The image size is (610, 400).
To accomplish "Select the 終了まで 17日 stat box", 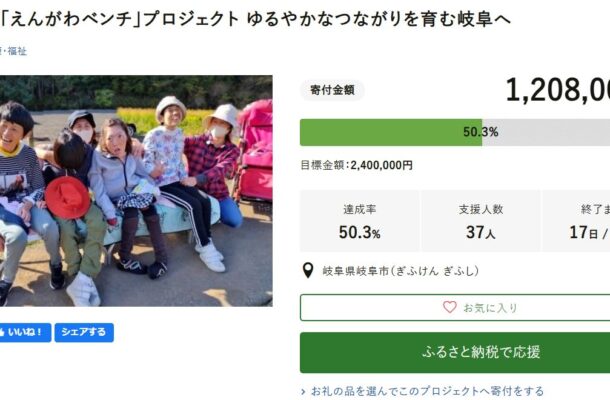I will pyautogui.click(x=576, y=221).
